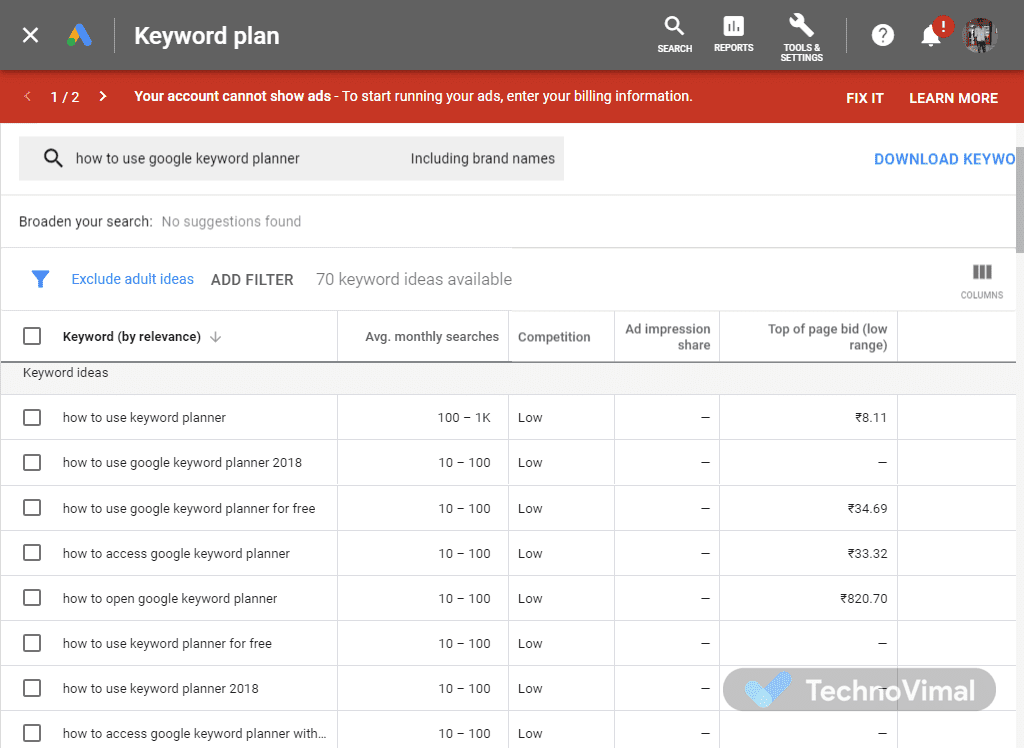Sort by Ad impression share header
1024x748 pixels.
click(667, 337)
